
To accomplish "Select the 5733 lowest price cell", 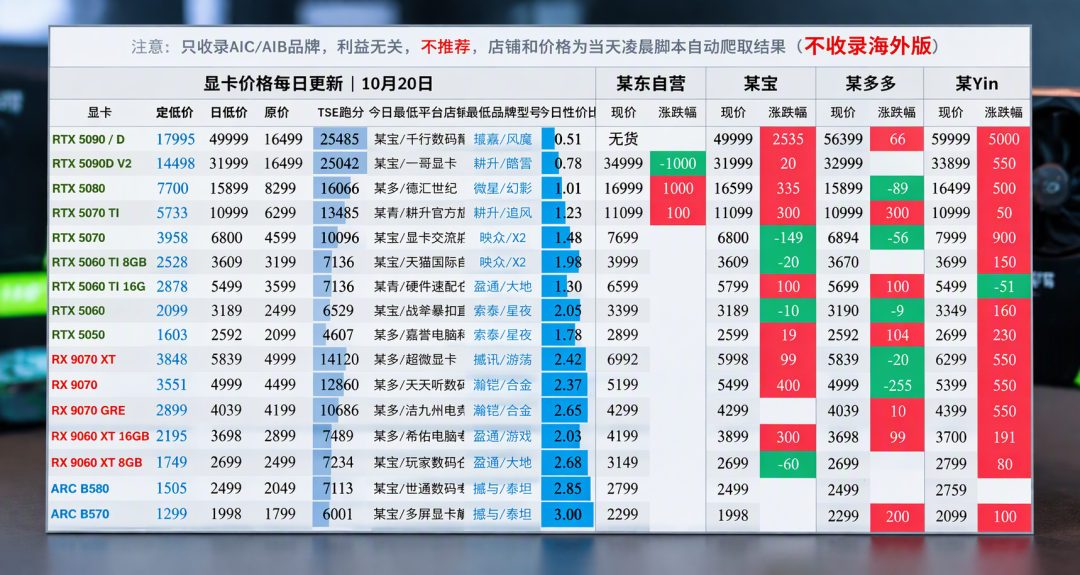I will [173, 213].
